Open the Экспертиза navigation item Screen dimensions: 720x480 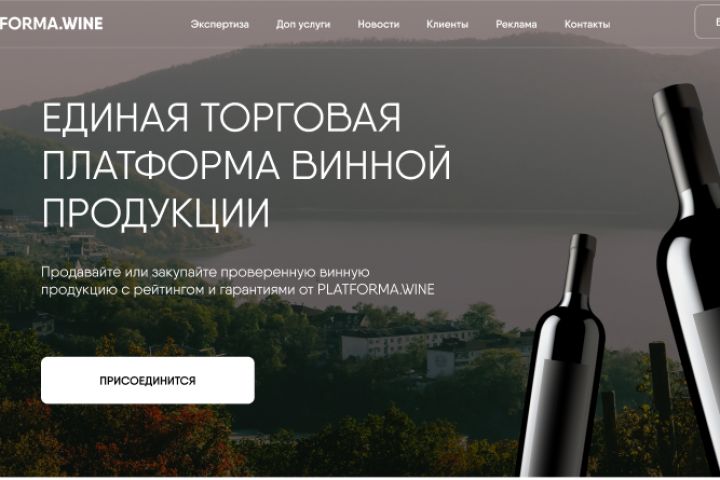click(219, 24)
